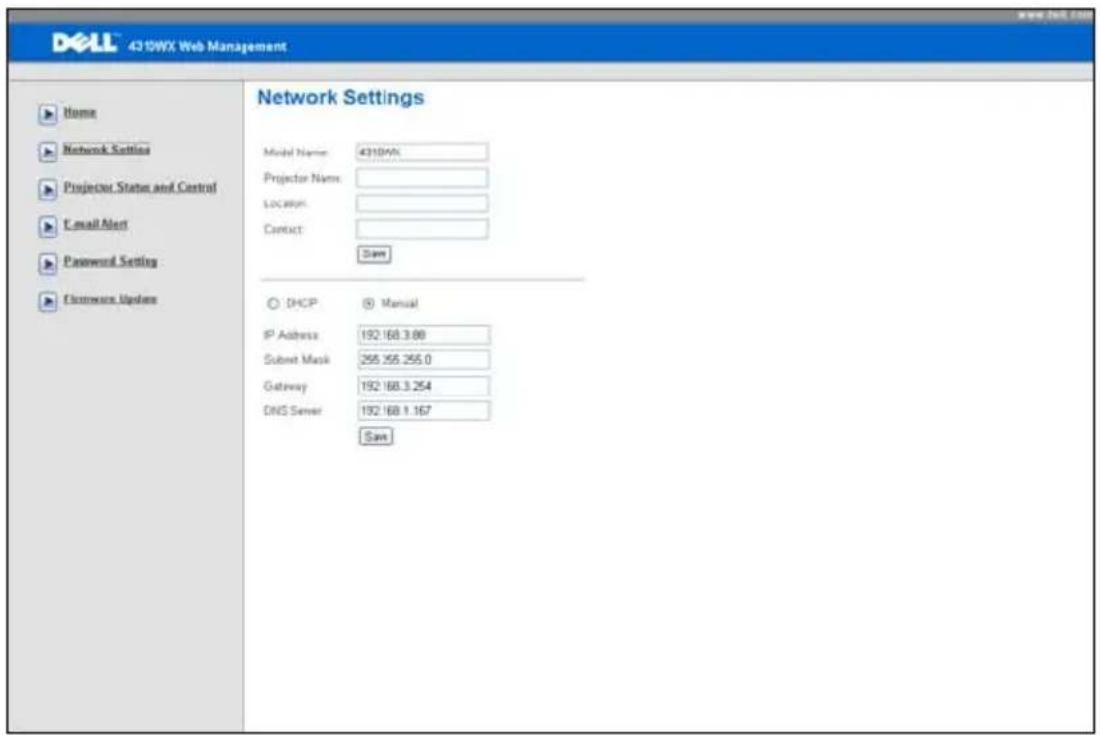
Task: Click the 4310WX Web Management title text
Action: coord(208,46)
